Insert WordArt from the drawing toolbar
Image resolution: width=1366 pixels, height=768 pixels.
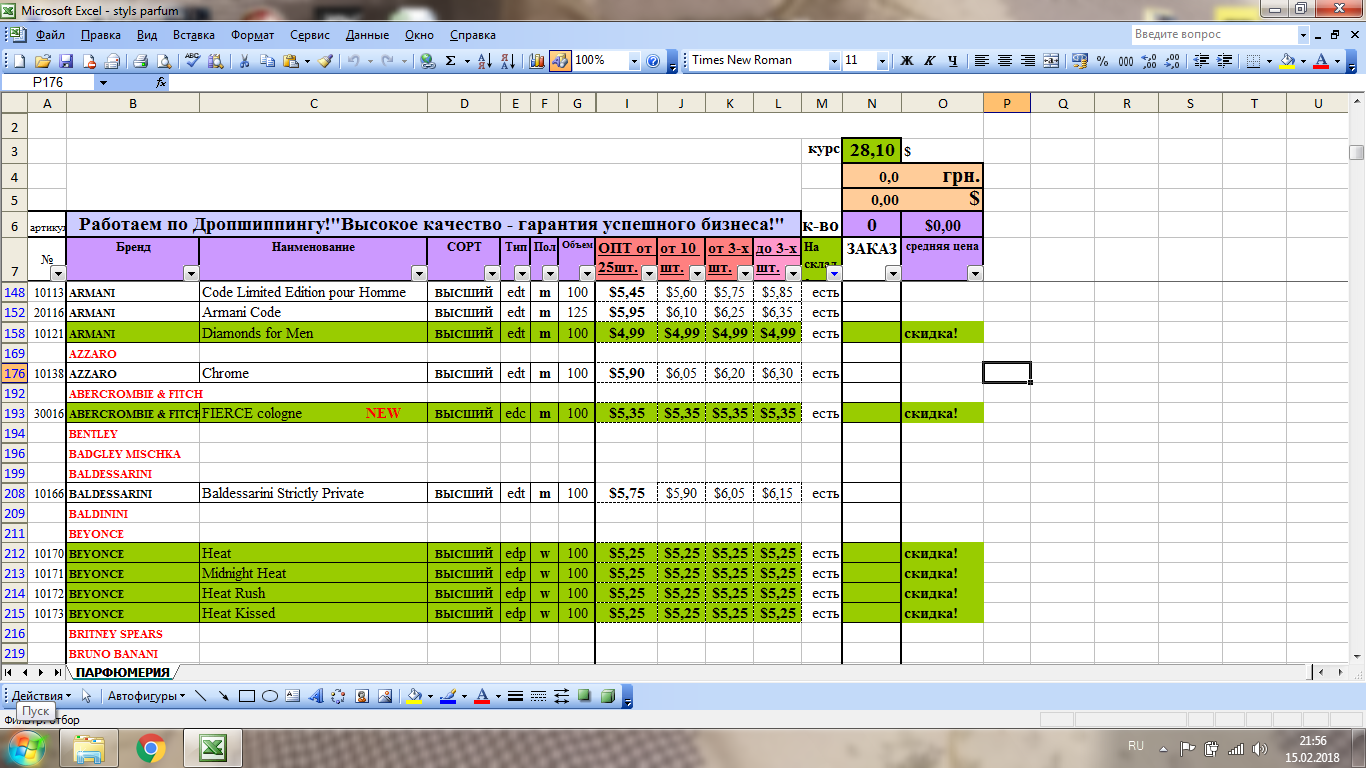coord(315,696)
